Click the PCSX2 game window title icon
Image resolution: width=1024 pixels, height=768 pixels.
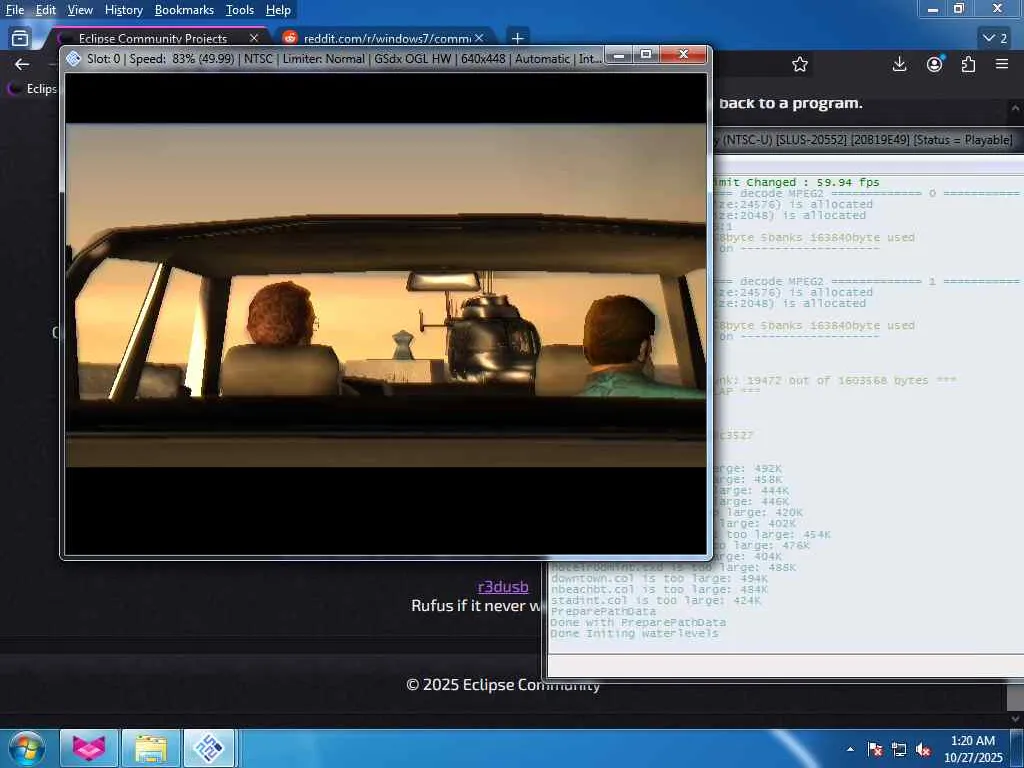74,58
